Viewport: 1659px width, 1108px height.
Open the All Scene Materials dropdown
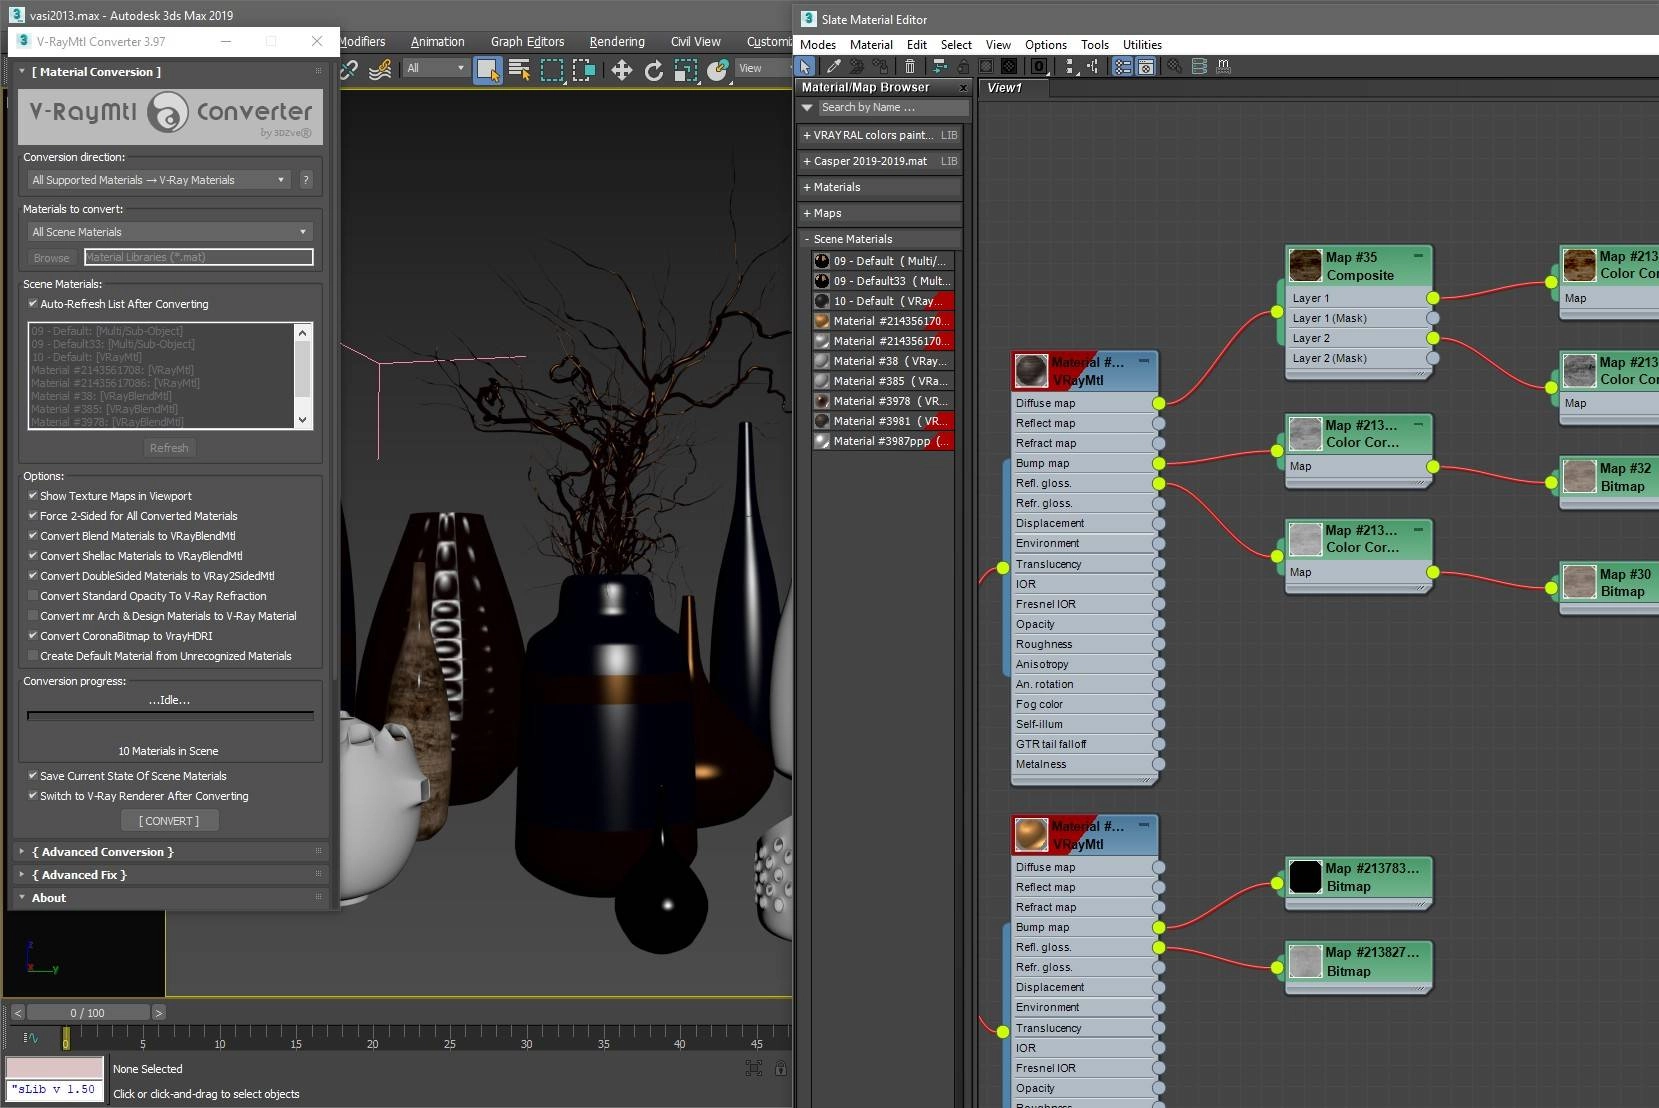[170, 232]
